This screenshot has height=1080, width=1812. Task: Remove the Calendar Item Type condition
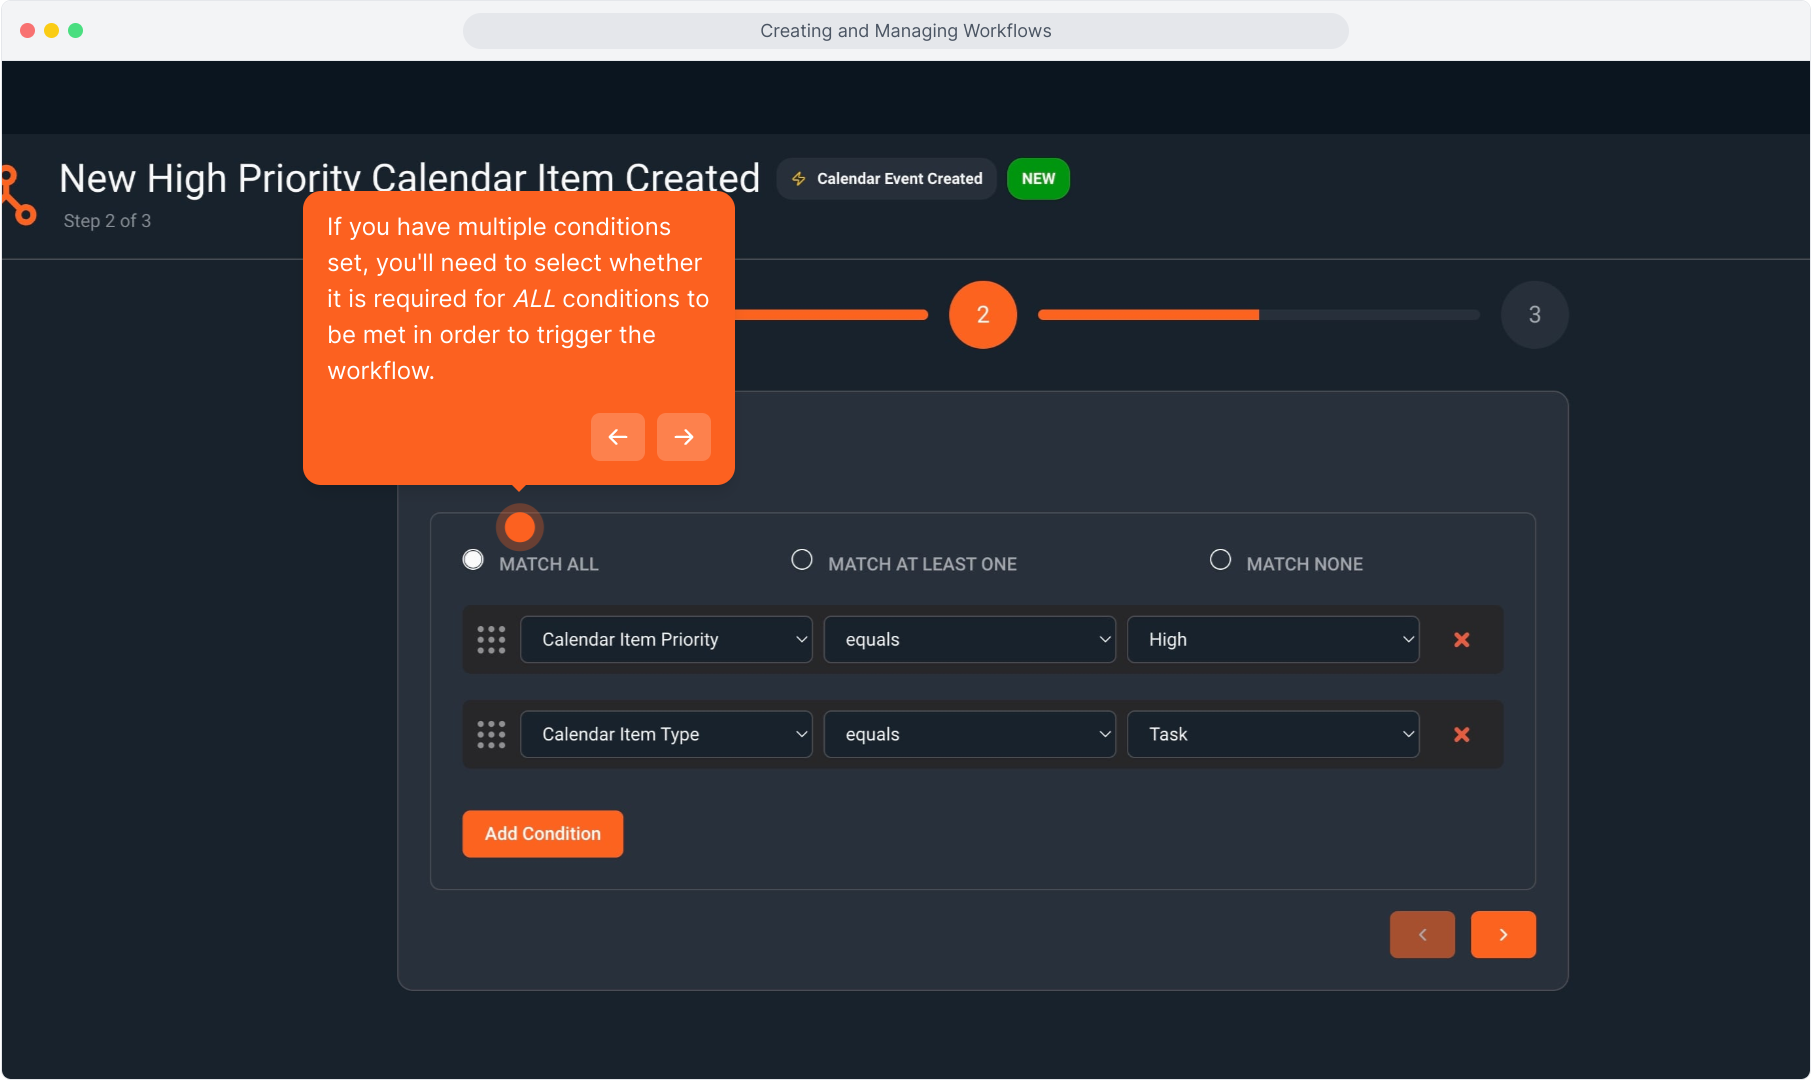click(1461, 735)
